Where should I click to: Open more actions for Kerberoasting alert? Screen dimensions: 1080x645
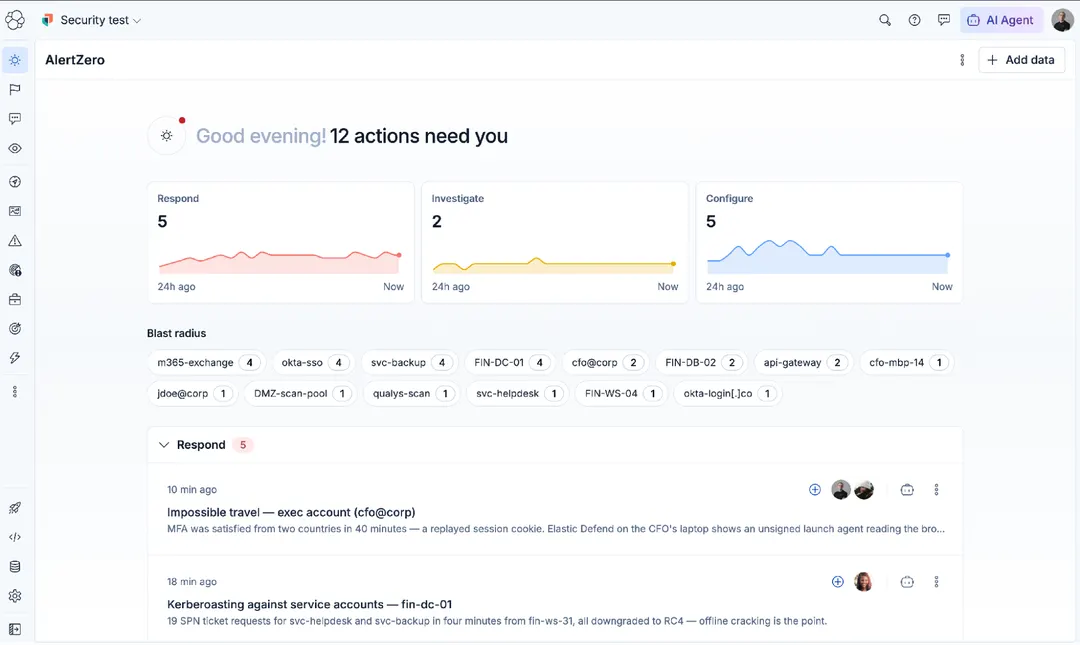(936, 582)
